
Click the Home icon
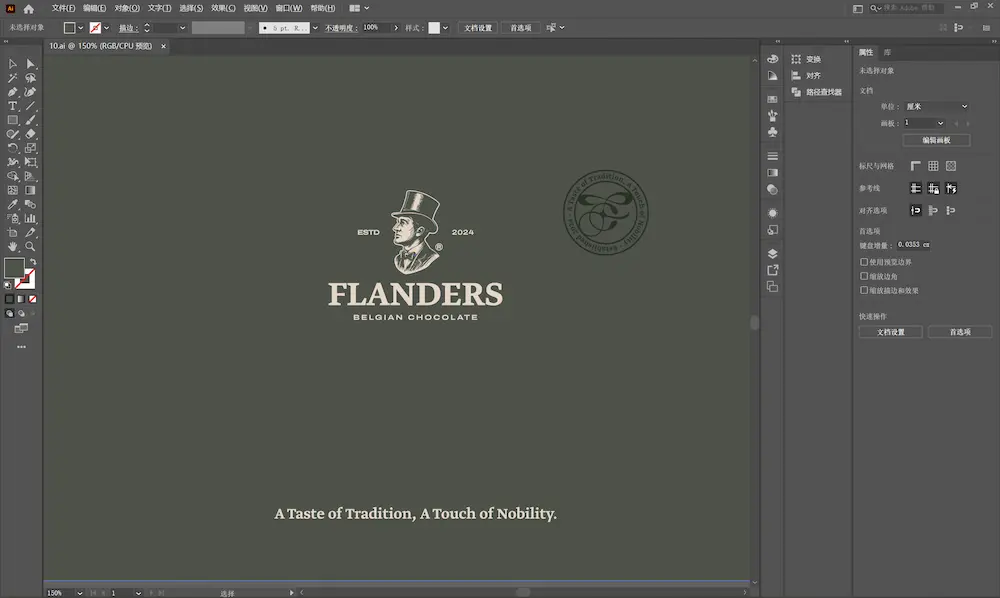[x=29, y=8]
